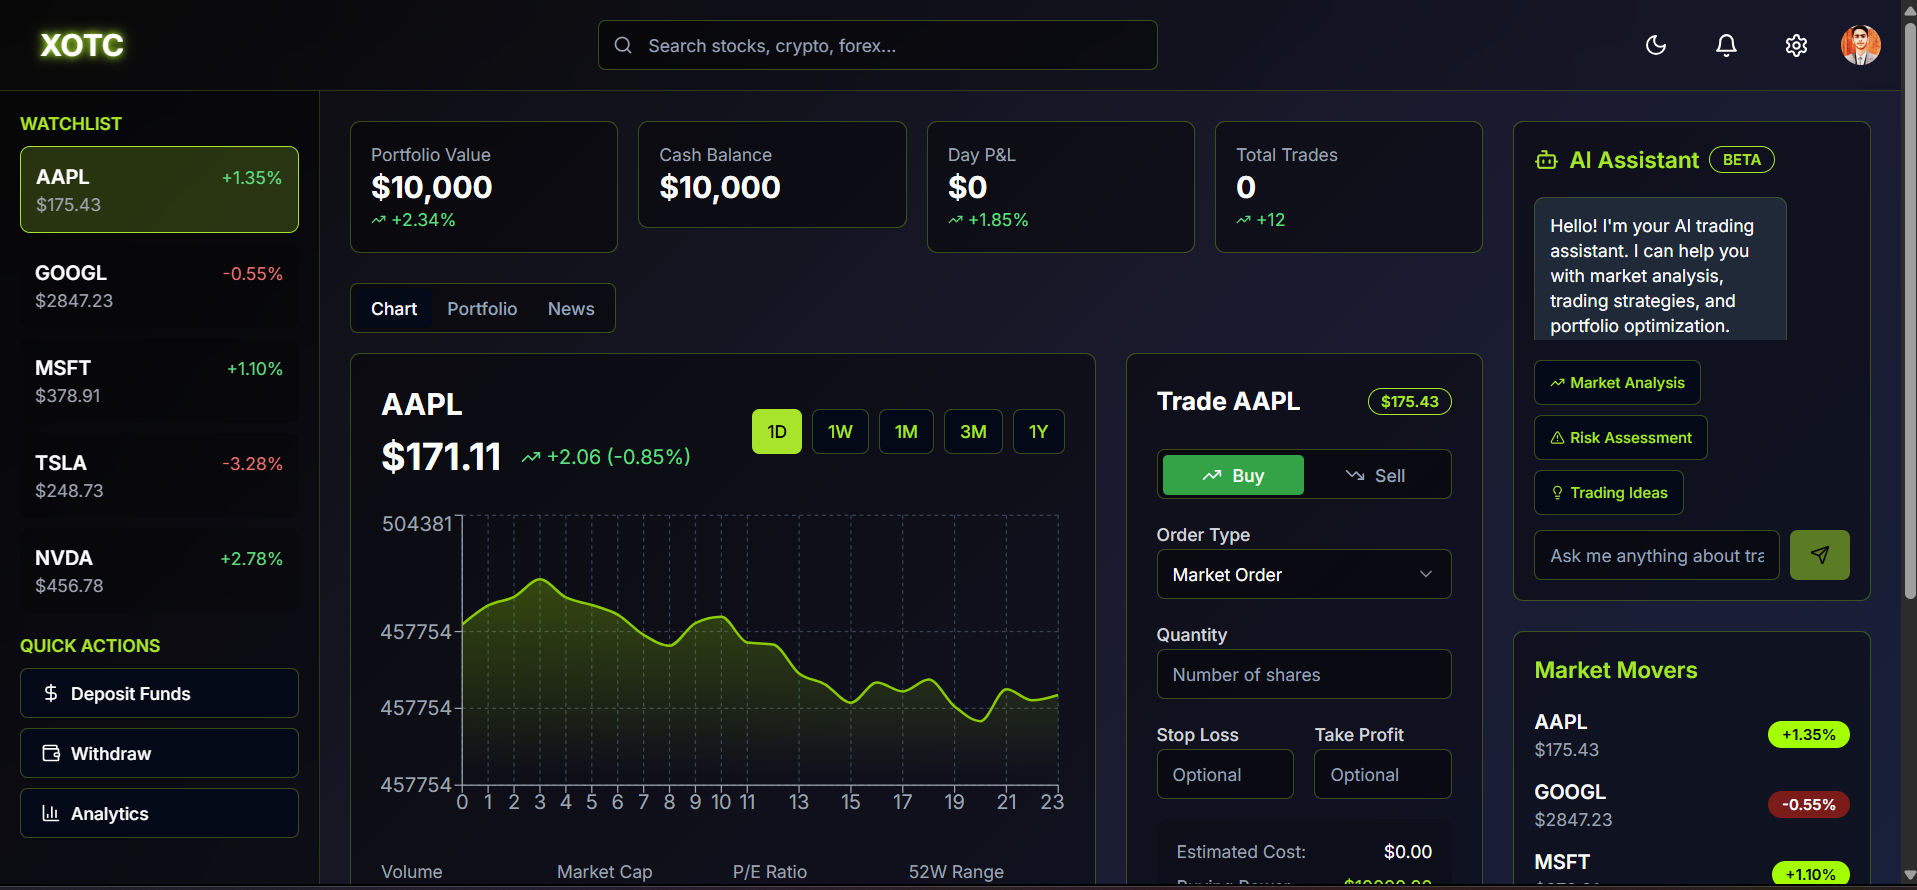1917x890 pixels.
Task: Click the +1.35% Market Movers badge
Action: point(1809,734)
